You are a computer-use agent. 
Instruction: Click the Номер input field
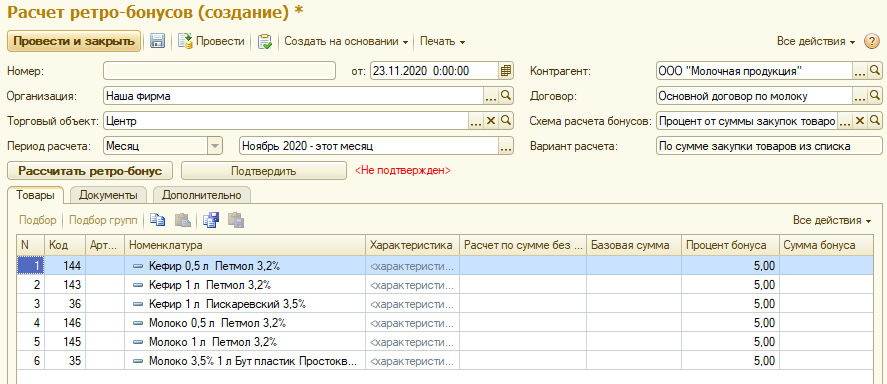coord(220,71)
